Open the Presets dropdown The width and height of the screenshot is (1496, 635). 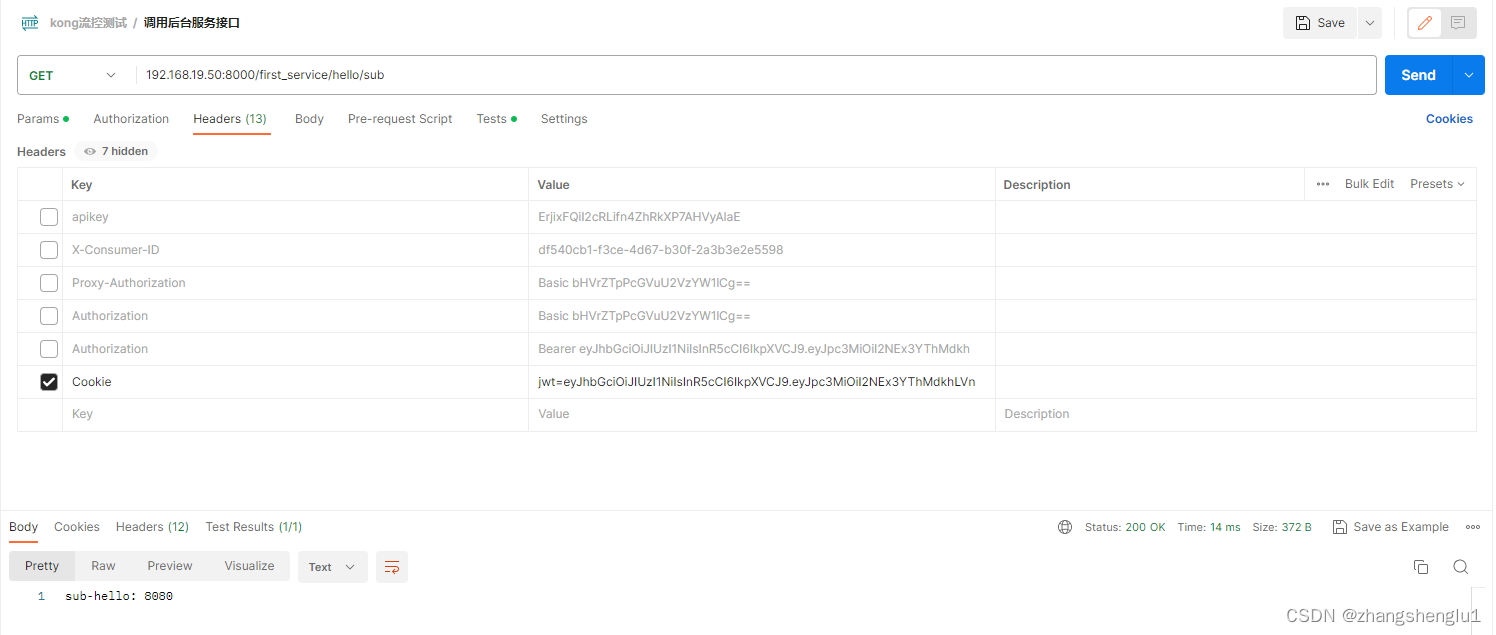(x=1437, y=184)
